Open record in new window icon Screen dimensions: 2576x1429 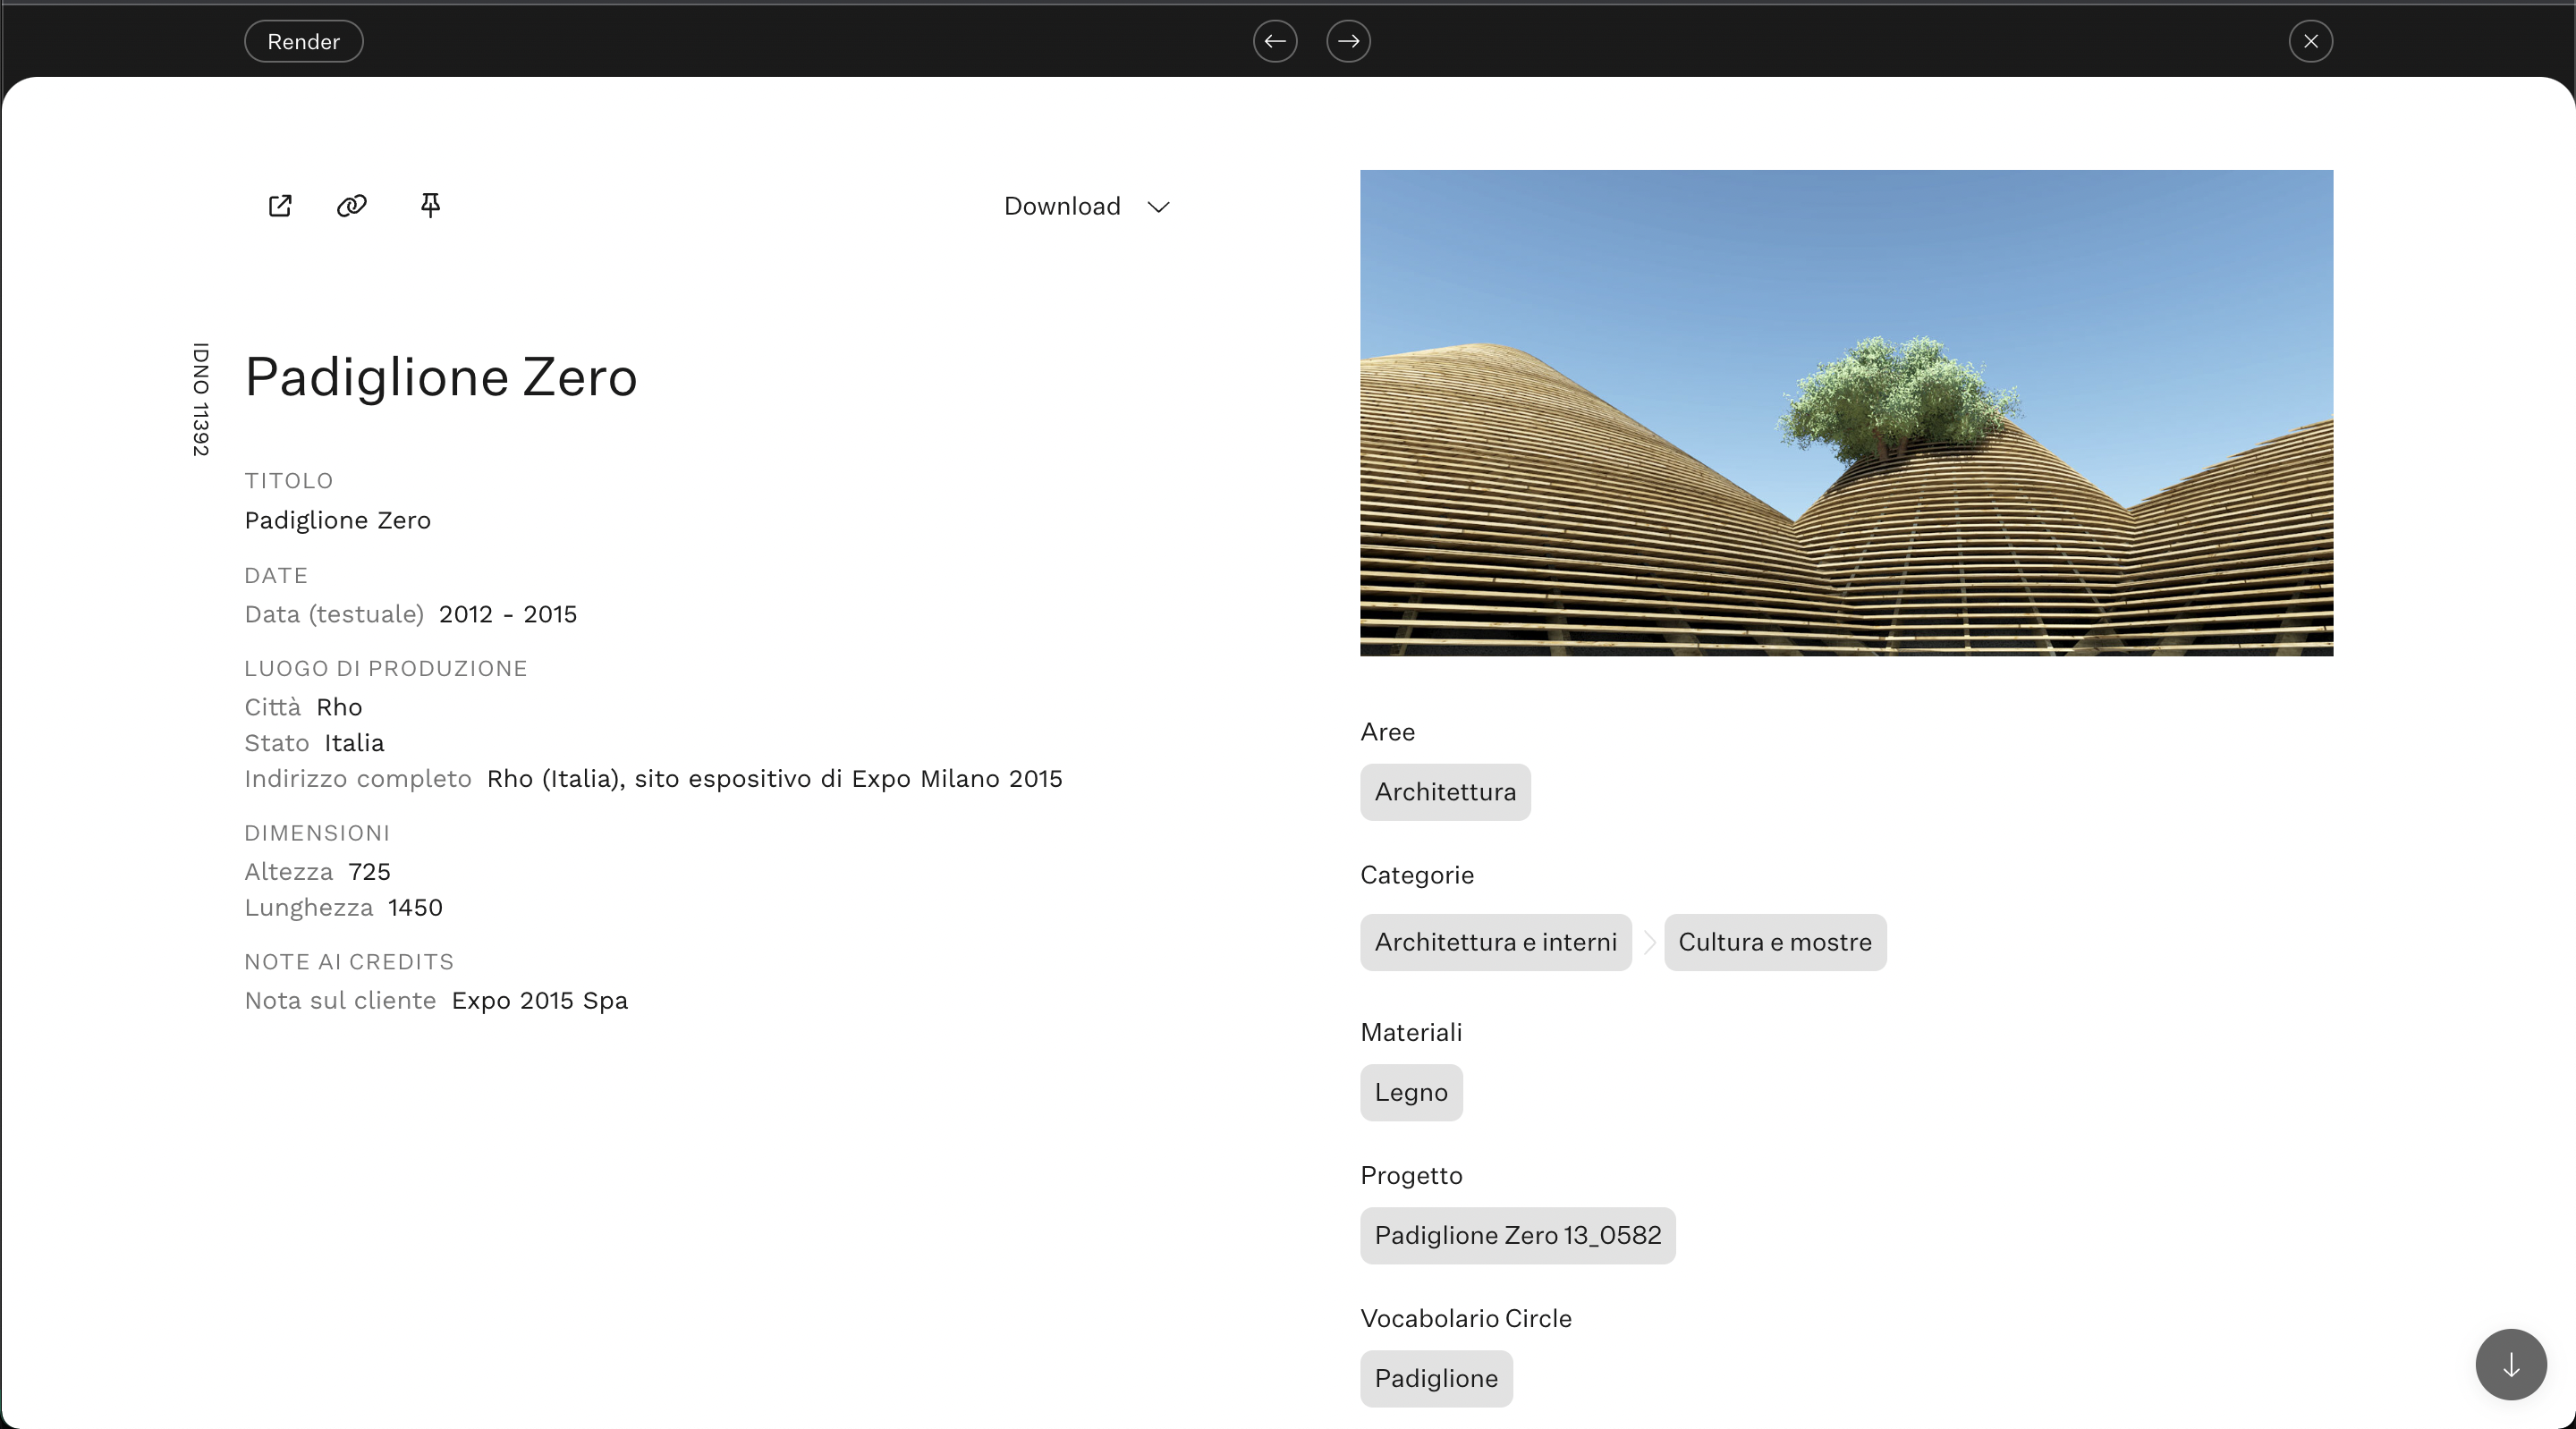280,206
